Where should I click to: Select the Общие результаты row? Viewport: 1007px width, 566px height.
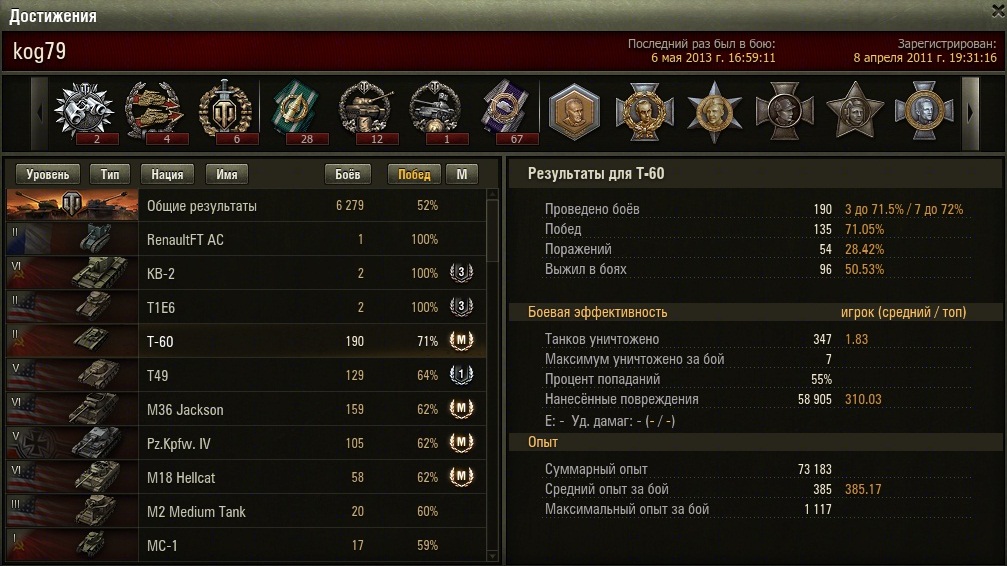(x=246, y=206)
